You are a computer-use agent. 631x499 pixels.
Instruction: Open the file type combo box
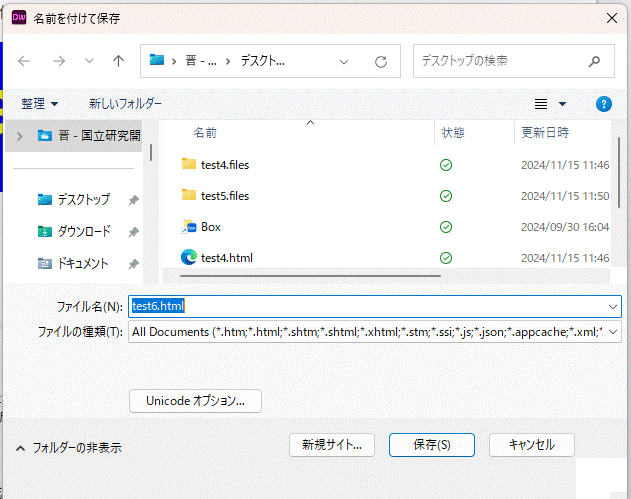[374, 332]
